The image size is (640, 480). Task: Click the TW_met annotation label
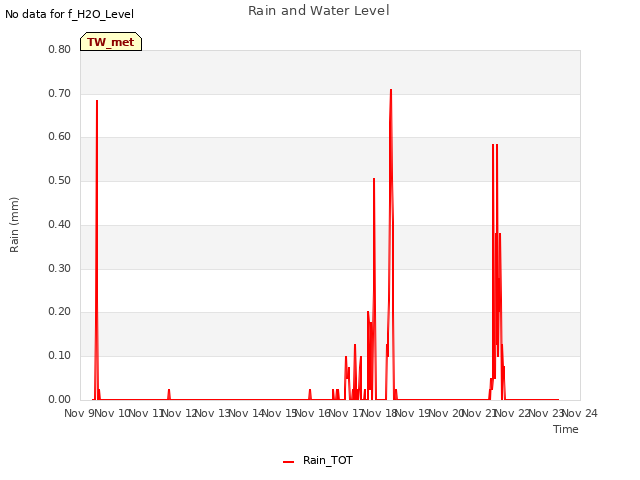[x=111, y=42]
